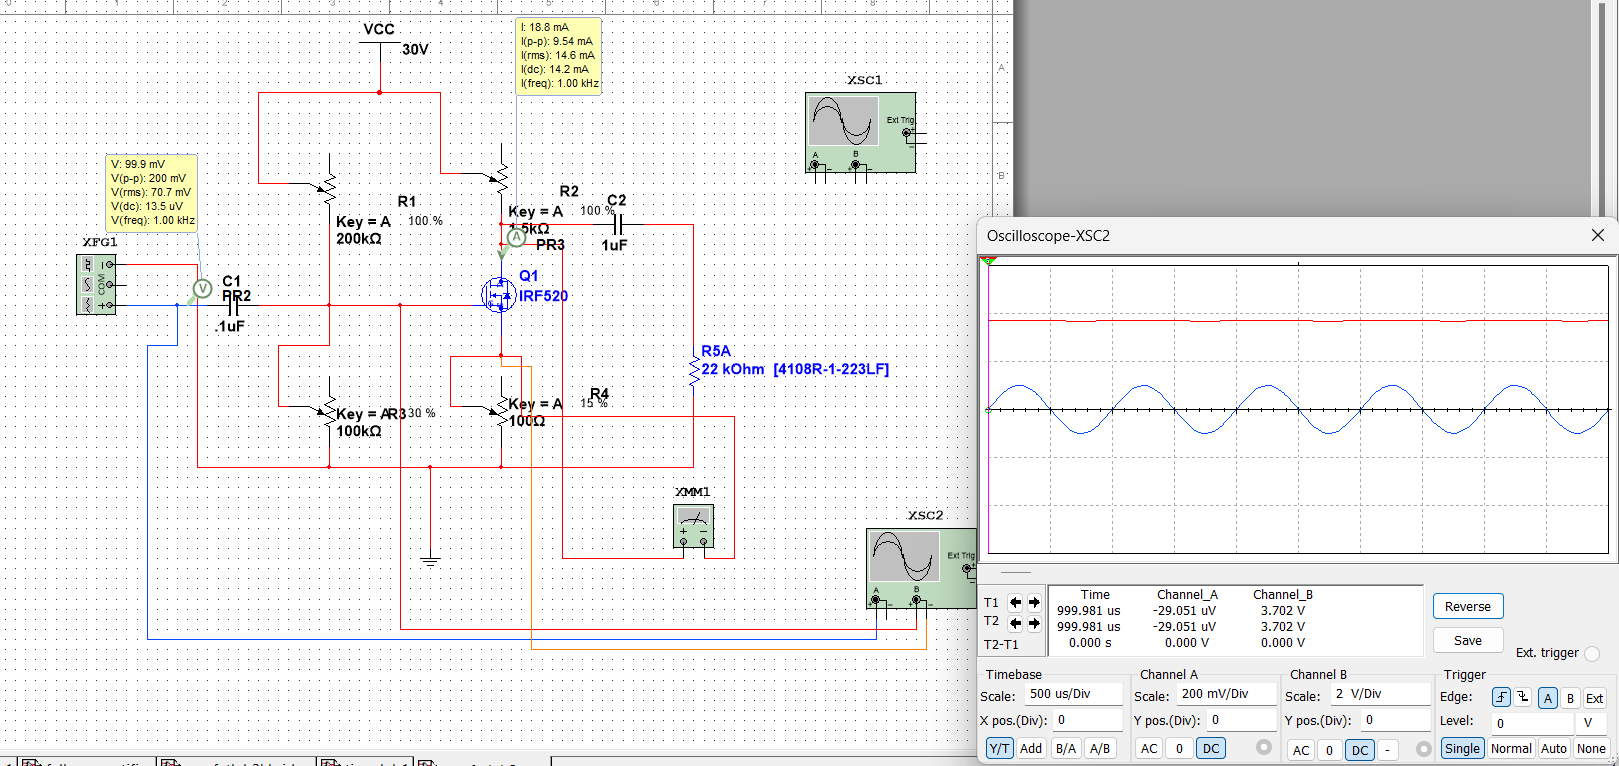Screen dimensions: 1619x766
Task: Set trigger to rising edge
Action: pyautogui.click(x=1501, y=698)
